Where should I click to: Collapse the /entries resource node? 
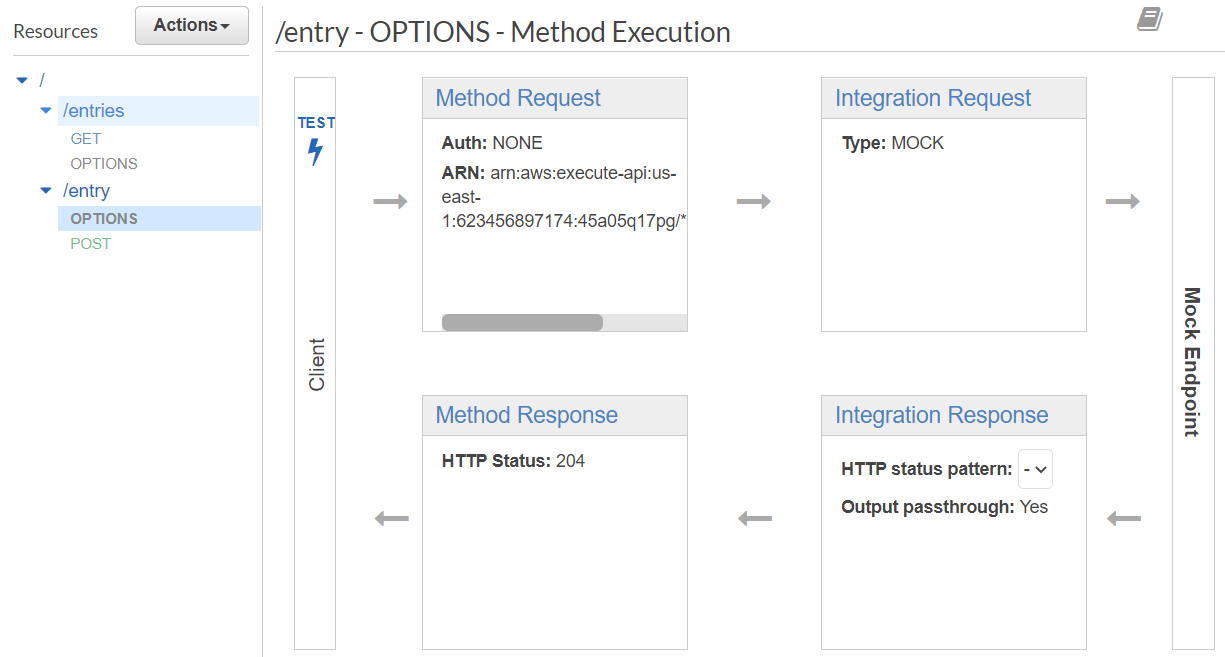(45, 111)
